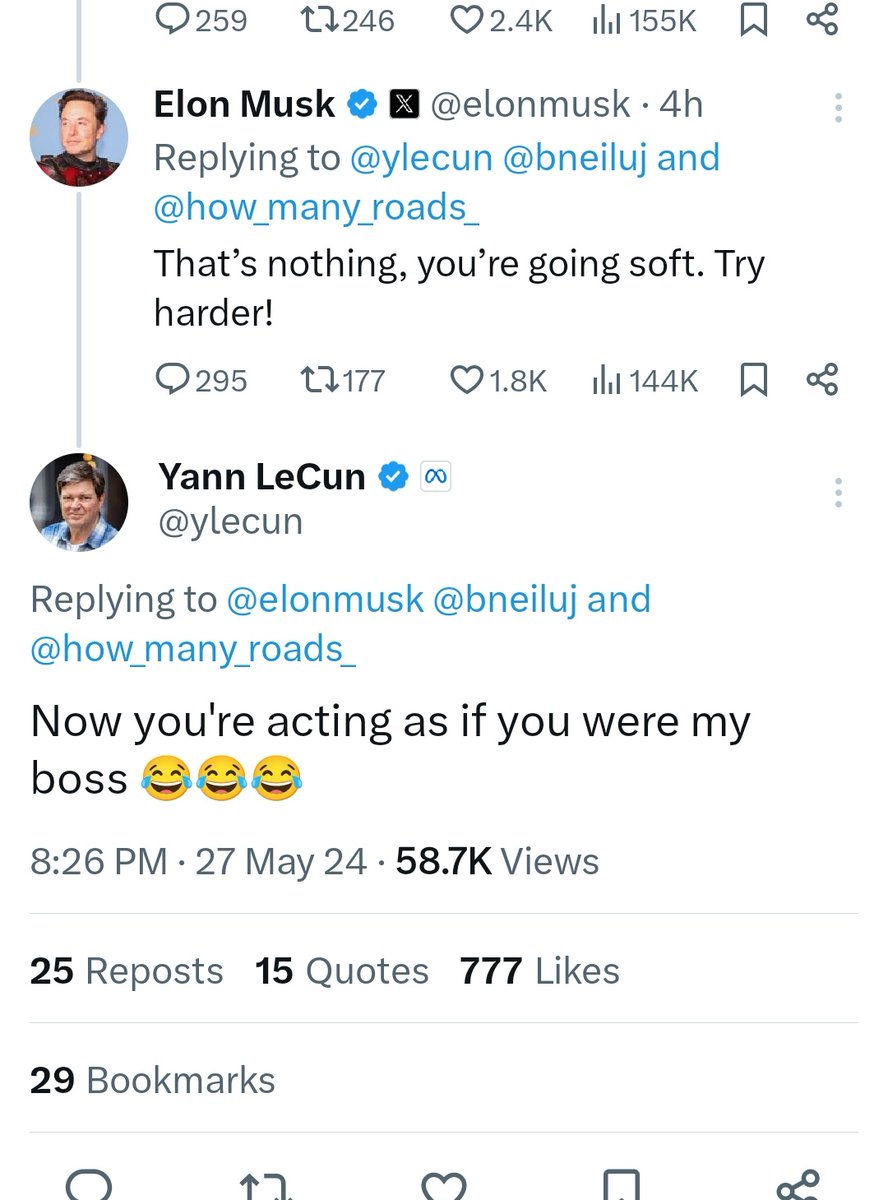Open Elon Musk's profile picture
Viewport: 888px width, 1200px height.
click(79, 138)
